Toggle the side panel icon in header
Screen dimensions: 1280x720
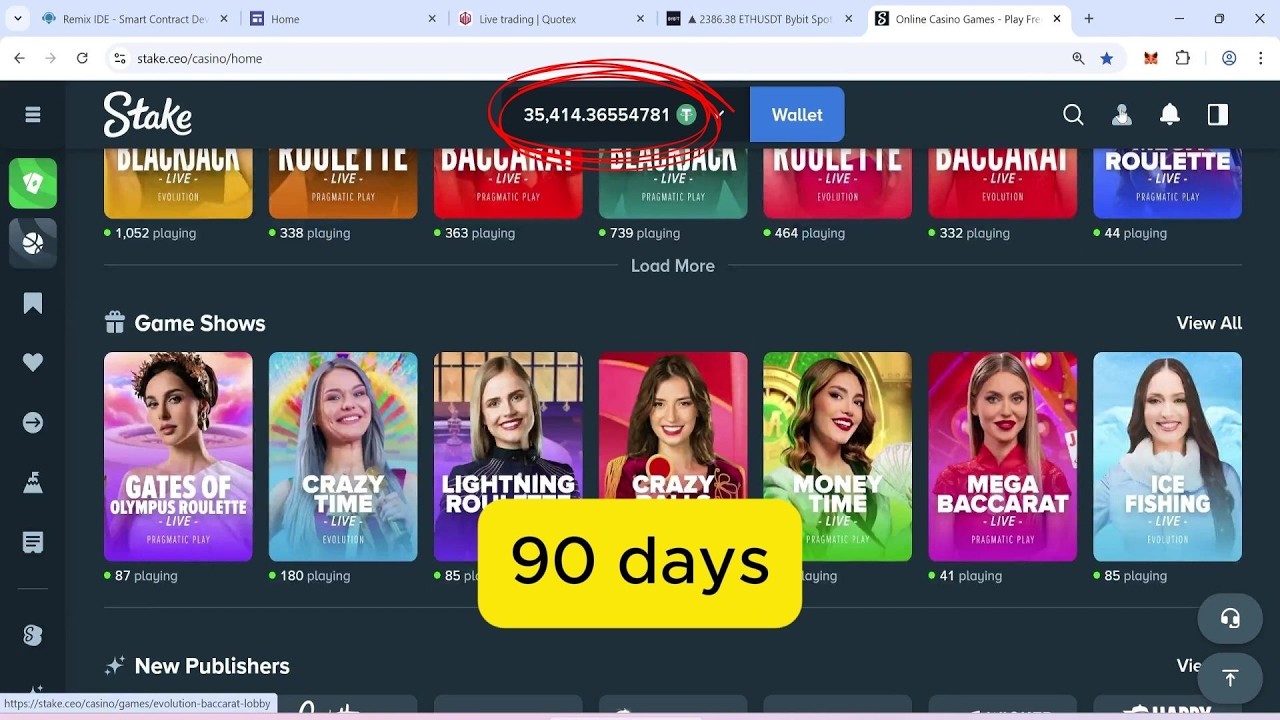[1218, 115]
